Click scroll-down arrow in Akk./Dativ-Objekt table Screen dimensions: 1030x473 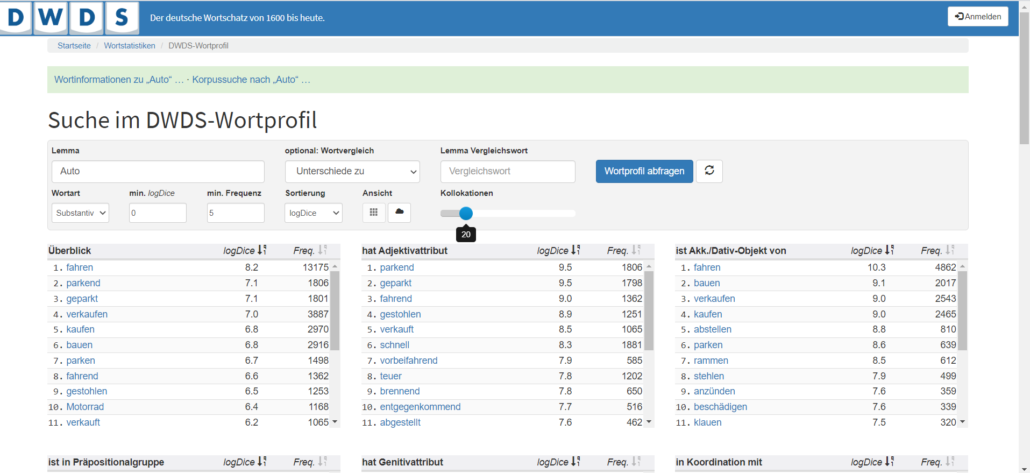[x=963, y=421]
